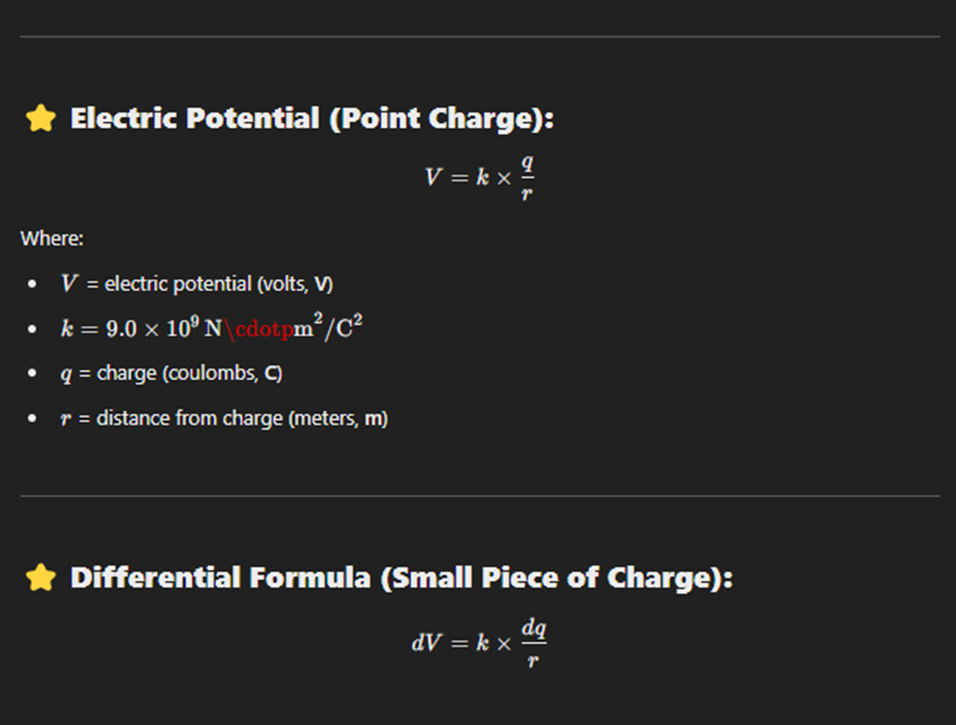Viewport: 956px width, 725px height.
Task: Click the bullet point before the q definition
Action: [x=34, y=375]
